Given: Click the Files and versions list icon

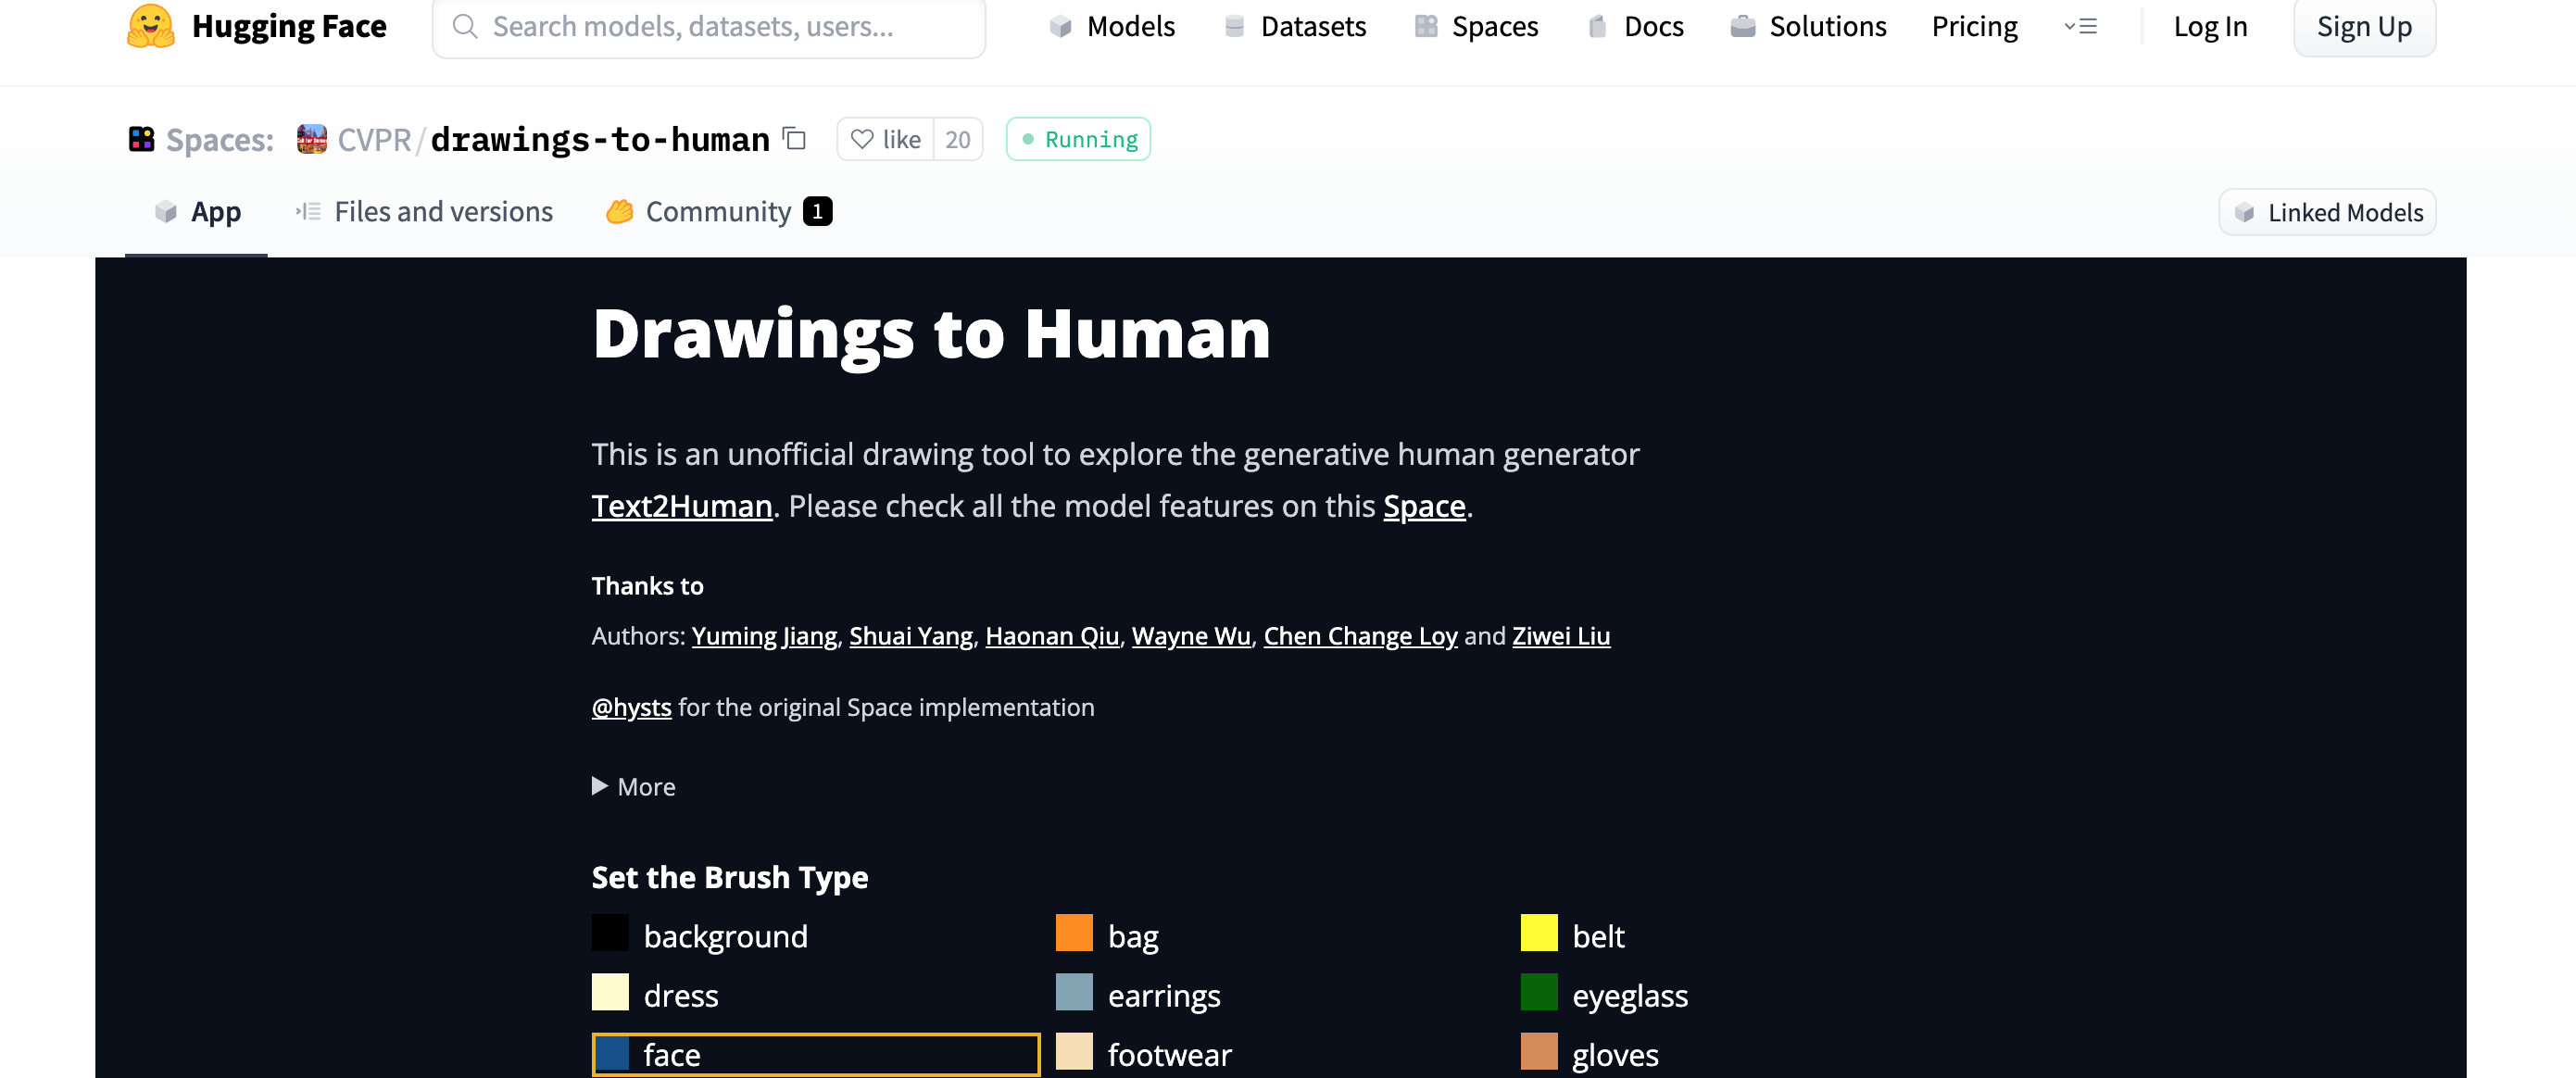Looking at the screenshot, I should pyautogui.click(x=308, y=212).
